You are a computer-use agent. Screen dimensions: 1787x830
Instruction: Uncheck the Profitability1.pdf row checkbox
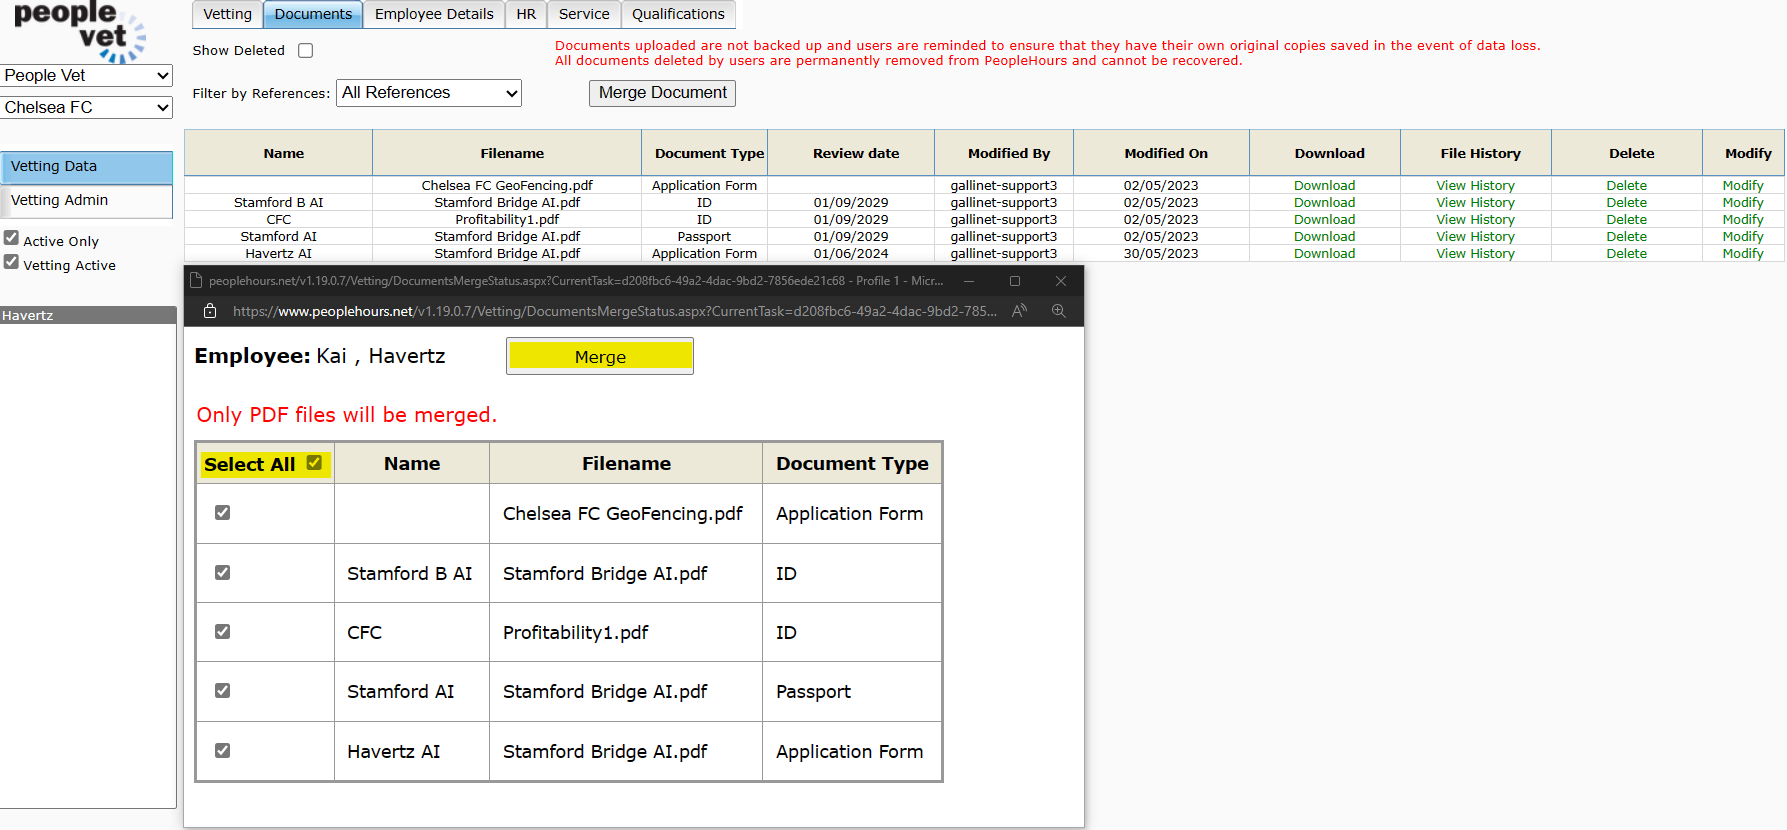click(x=223, y=632)
